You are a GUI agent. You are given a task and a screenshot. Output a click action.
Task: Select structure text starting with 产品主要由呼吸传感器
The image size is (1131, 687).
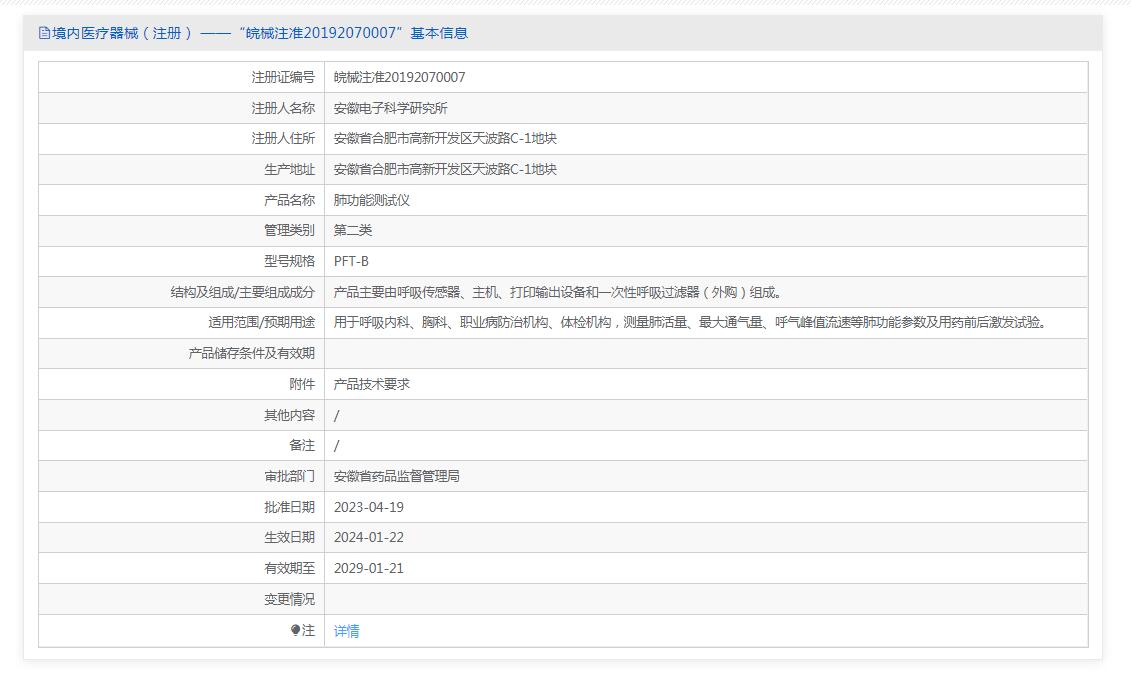558,292
